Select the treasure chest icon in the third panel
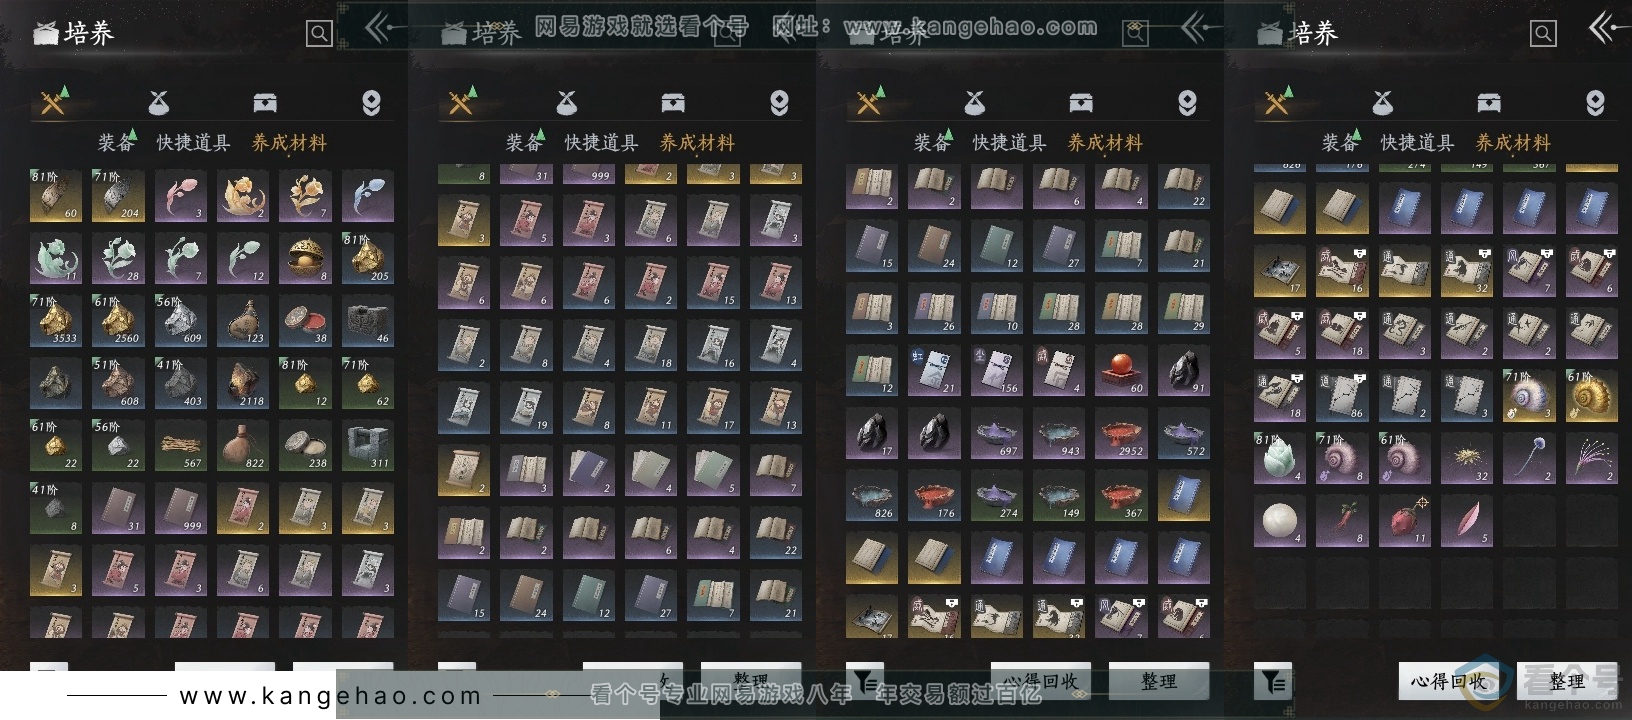This screenshot has height=720, width=1632. click(1081, 102)
